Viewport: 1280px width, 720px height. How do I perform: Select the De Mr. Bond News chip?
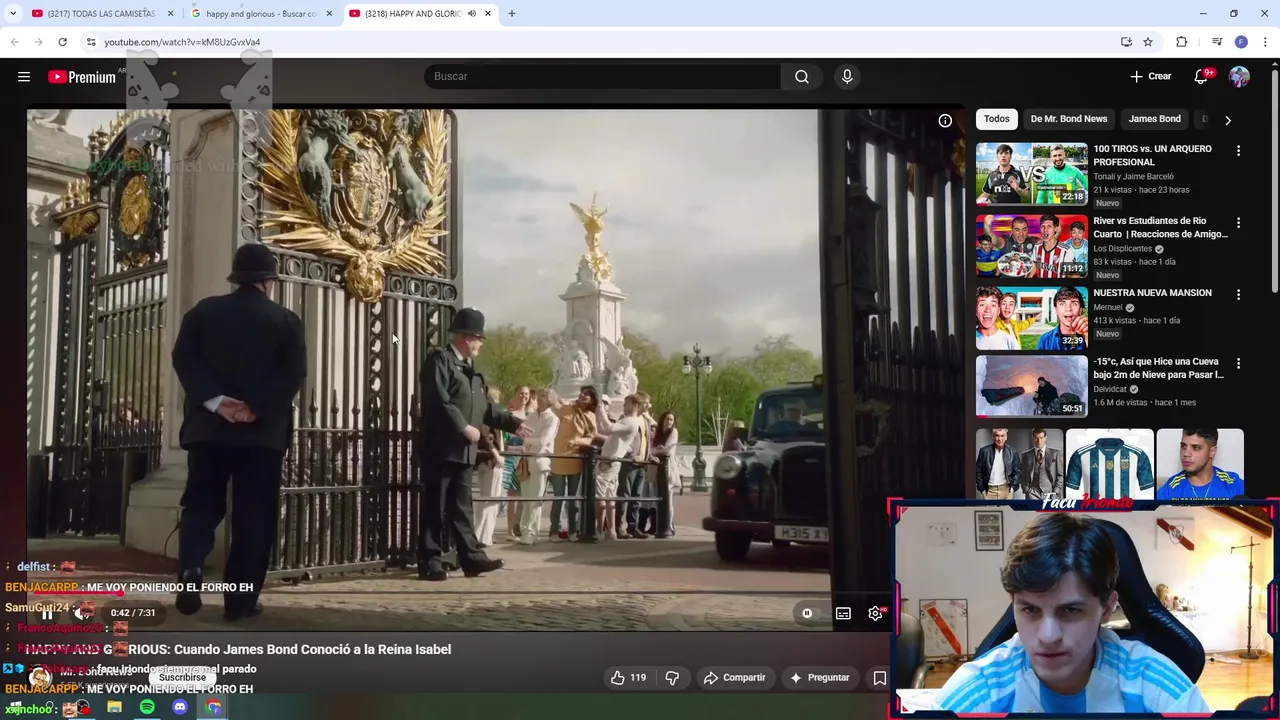click(x=1069, y=119)
